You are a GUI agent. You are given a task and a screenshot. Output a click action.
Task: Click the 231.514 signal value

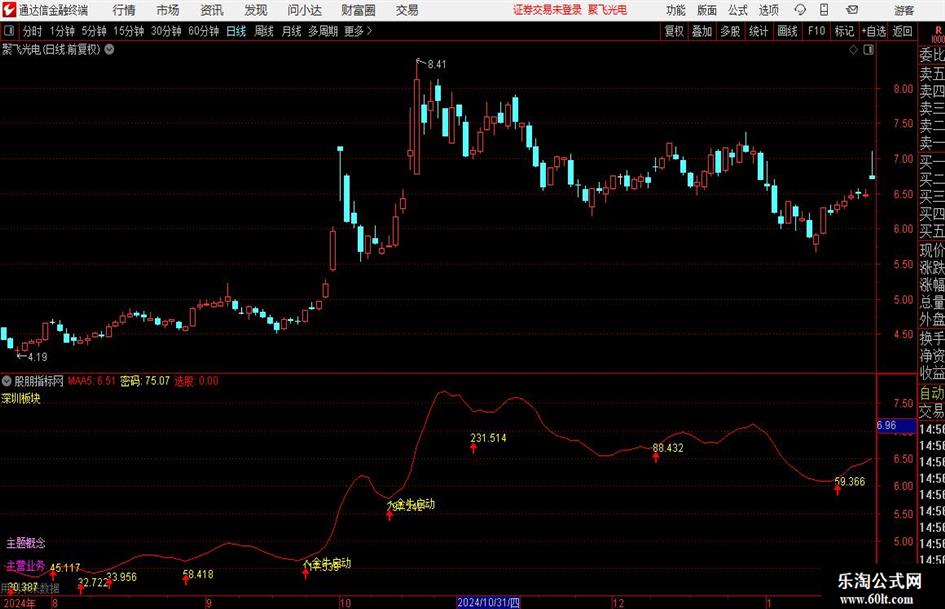(488, 438)
